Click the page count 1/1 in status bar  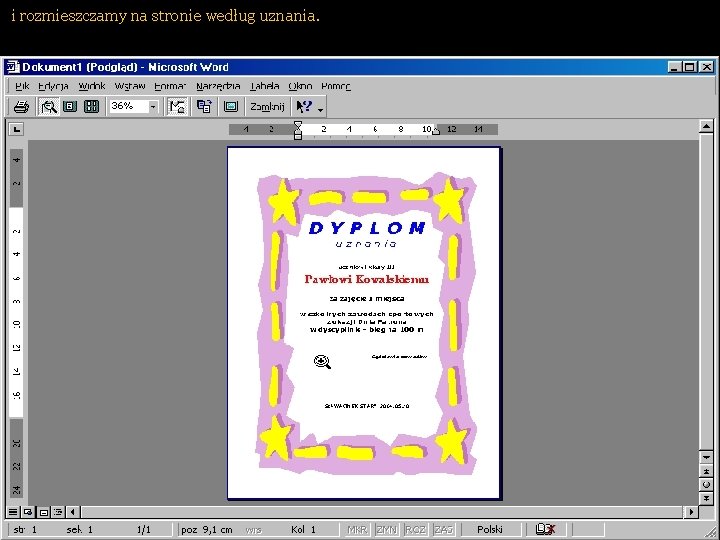[144, 530]
